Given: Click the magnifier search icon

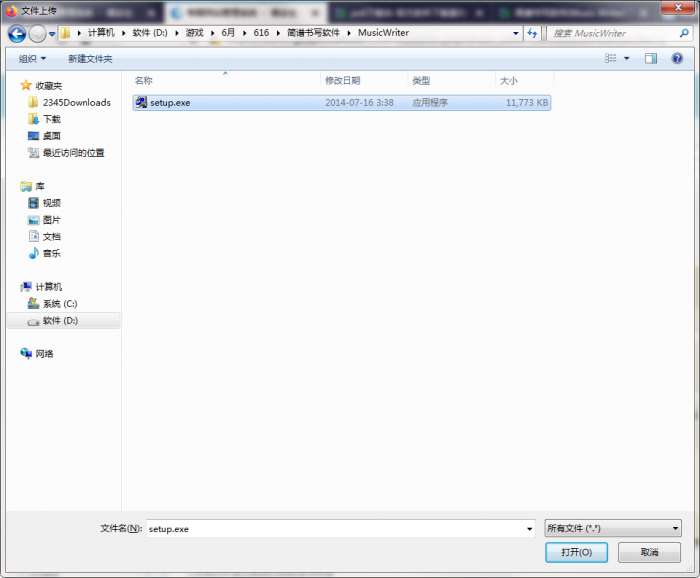Looking at the screenshot, I should point(684,33).
